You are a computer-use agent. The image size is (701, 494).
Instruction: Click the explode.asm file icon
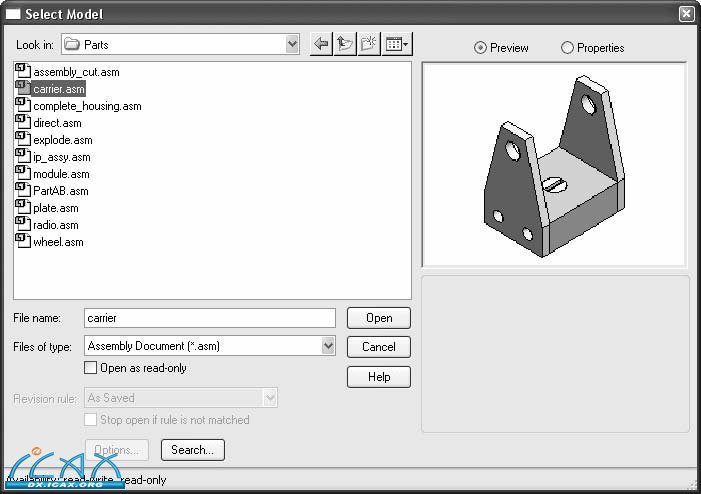click(x=23, y=139)
